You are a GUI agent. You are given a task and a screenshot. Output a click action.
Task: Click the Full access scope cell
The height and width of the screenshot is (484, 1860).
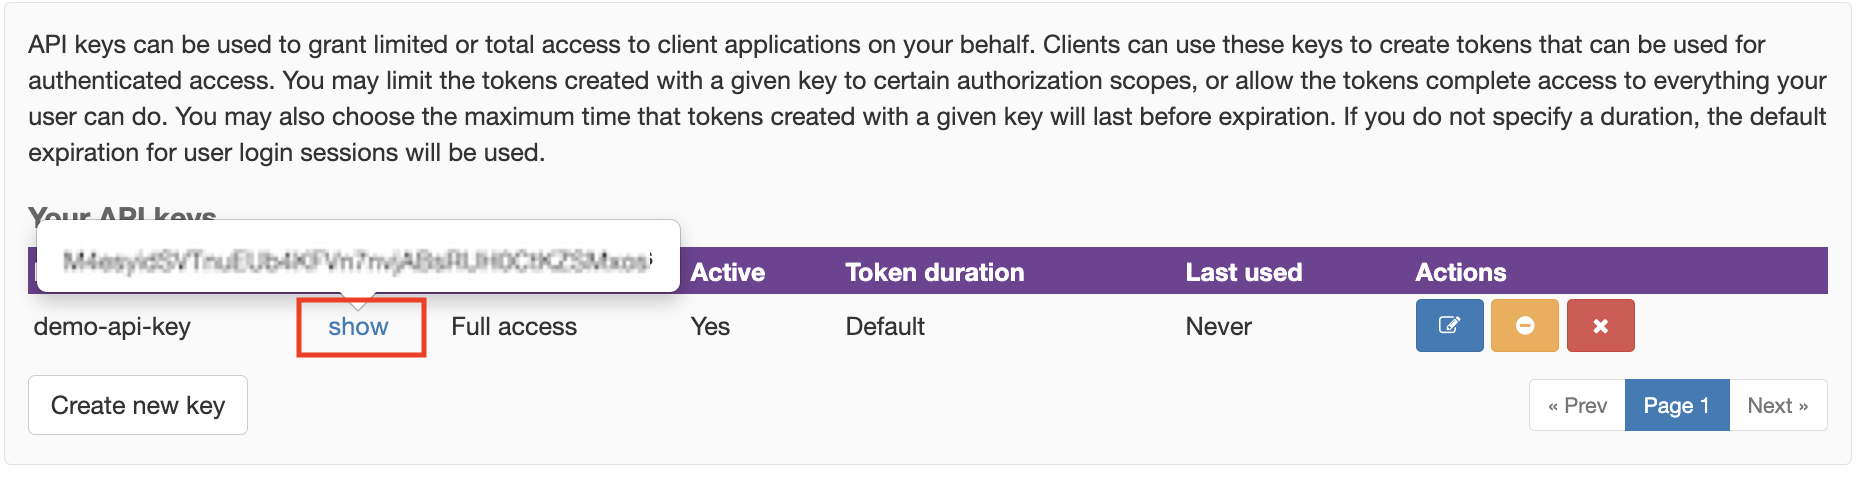coord(514,327)
